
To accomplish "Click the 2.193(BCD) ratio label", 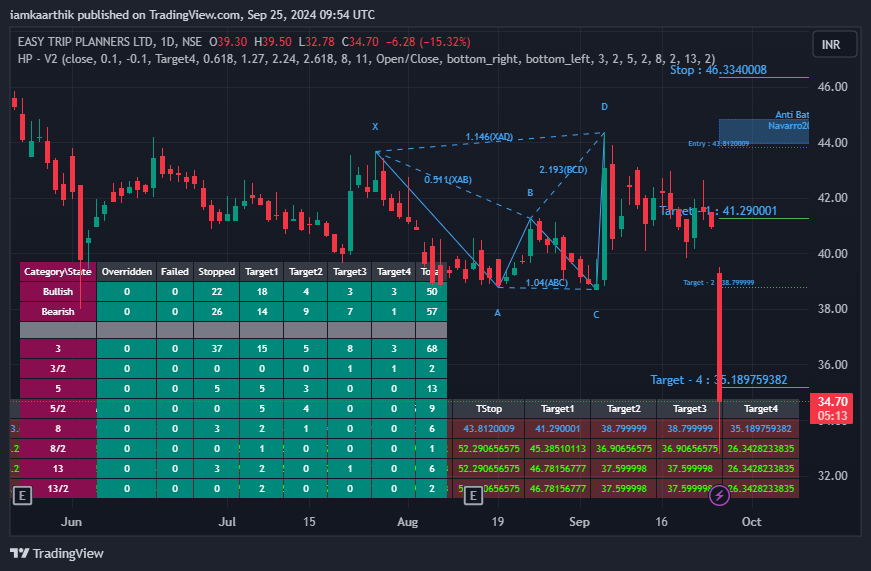I will click(x=563, y=170).
